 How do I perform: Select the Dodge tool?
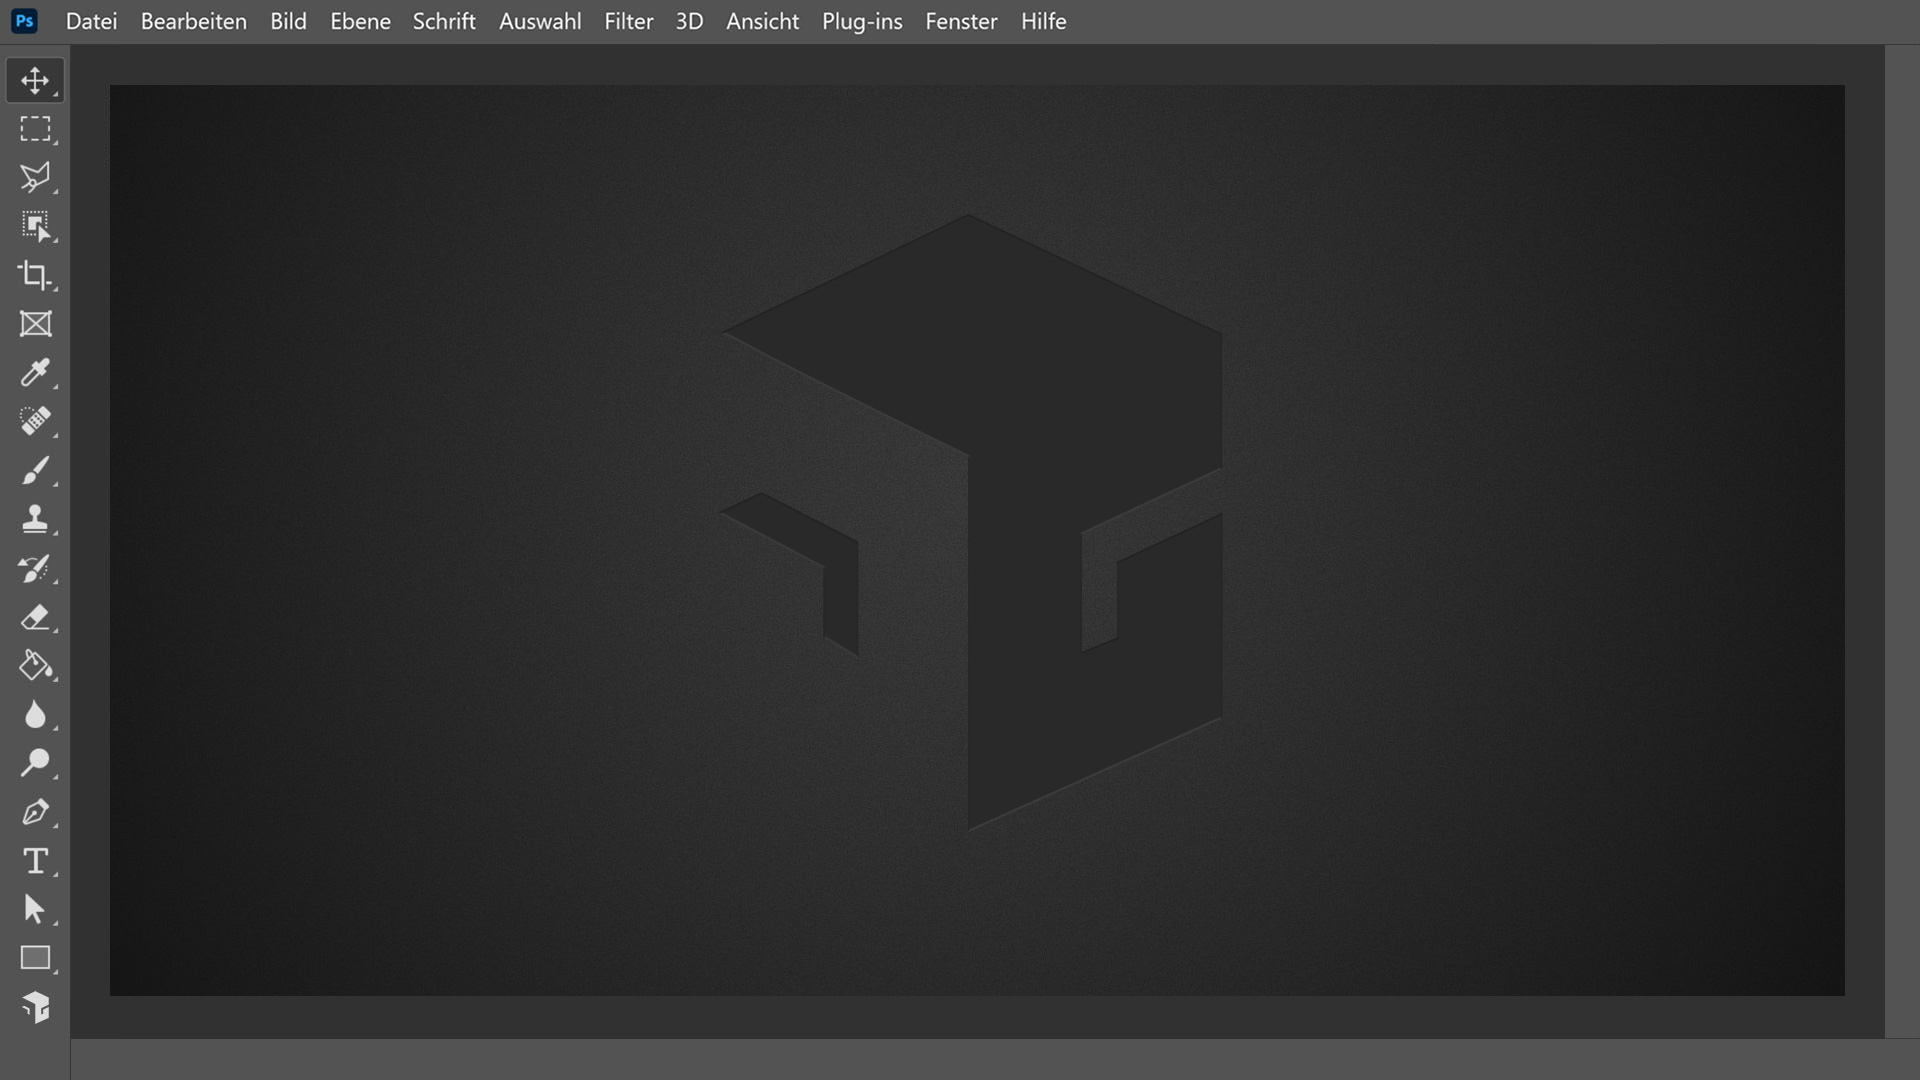click(35, 763)
